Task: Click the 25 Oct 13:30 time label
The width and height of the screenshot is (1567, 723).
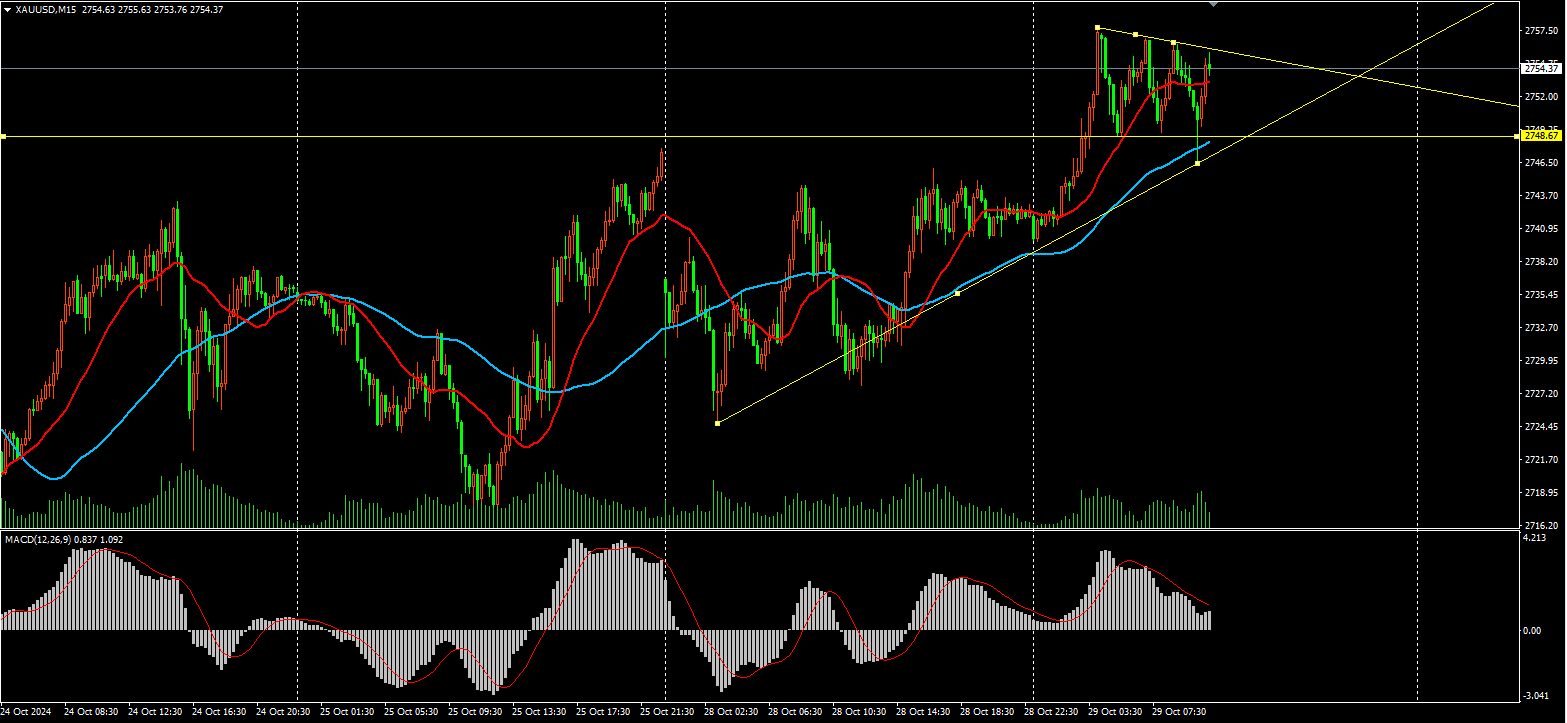Action: pos(539,712)
